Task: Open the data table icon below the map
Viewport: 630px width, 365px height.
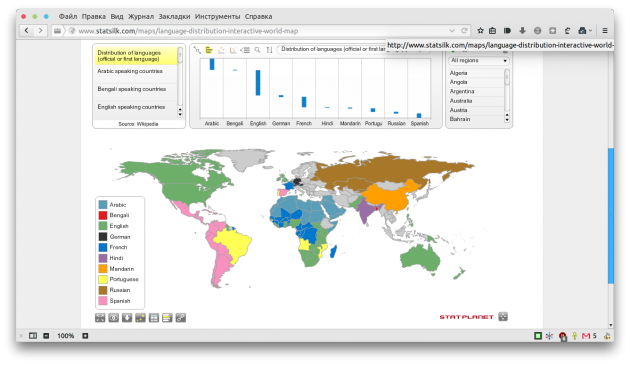Action: point(154,318)
